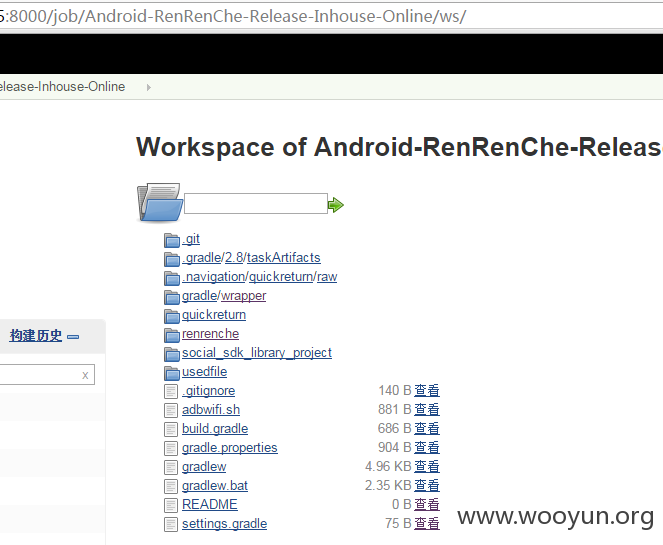
Task: Clear the build history search with x
Action: pos(85,375)
